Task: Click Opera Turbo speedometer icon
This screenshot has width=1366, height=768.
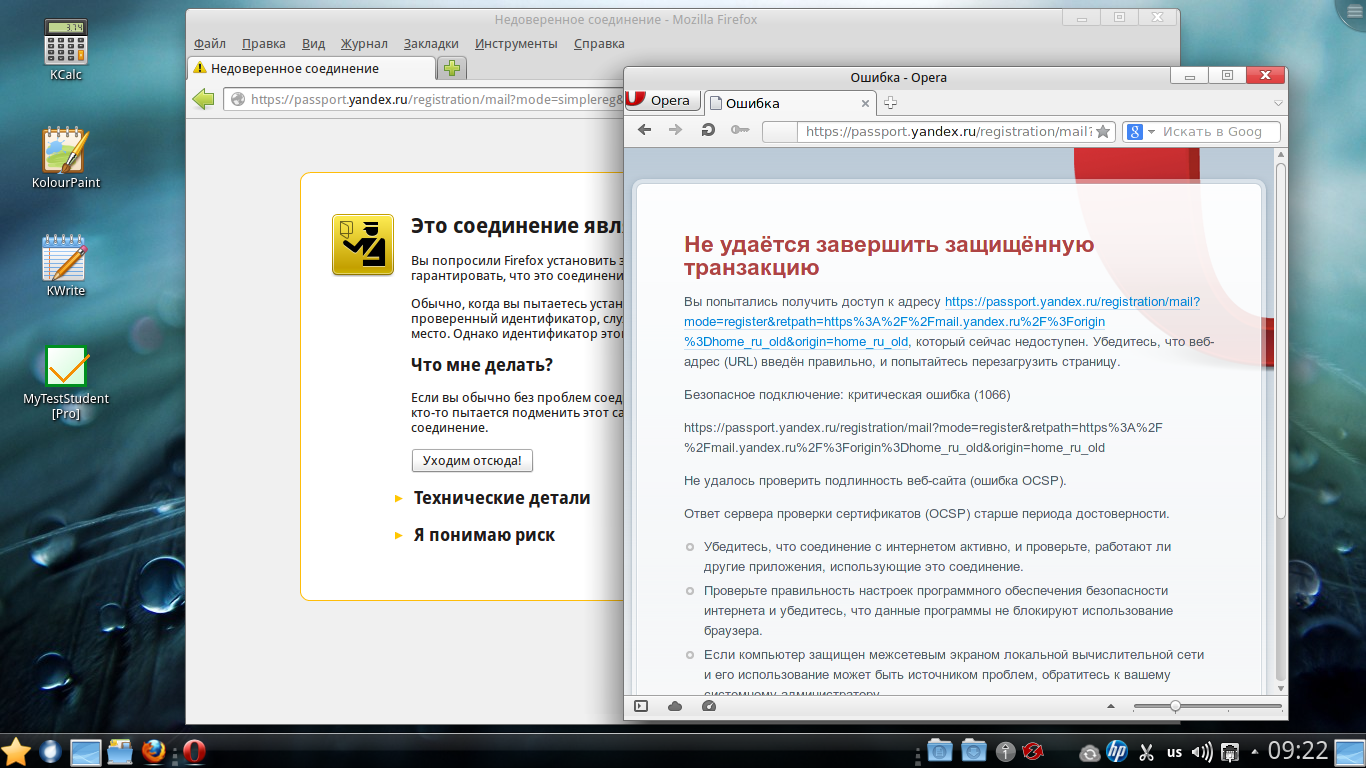Action: pos(709,706)
